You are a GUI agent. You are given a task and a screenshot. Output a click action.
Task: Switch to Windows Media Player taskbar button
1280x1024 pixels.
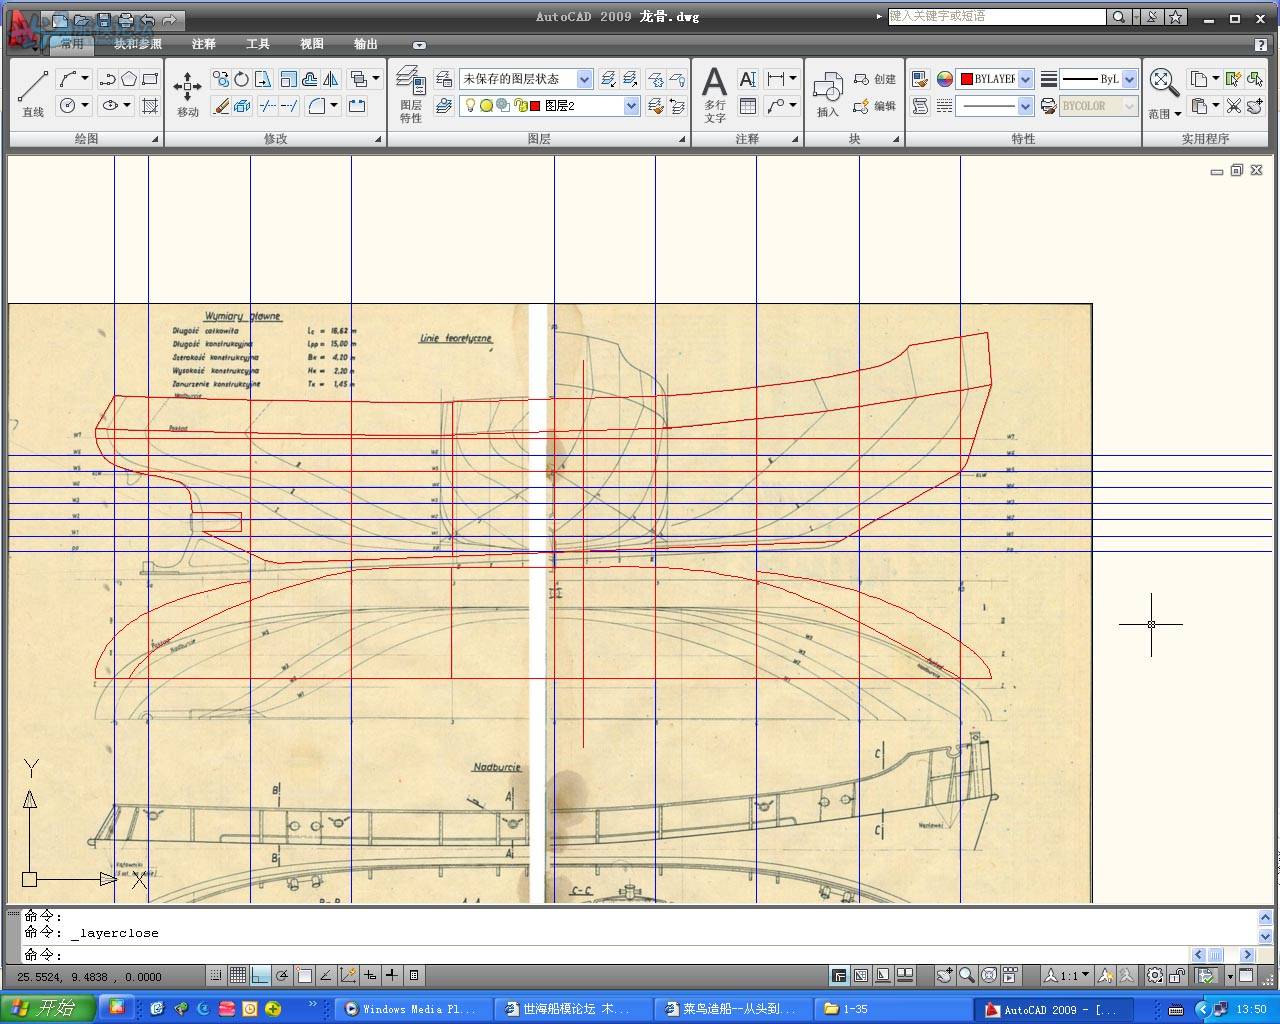(x=416, y=1008)
